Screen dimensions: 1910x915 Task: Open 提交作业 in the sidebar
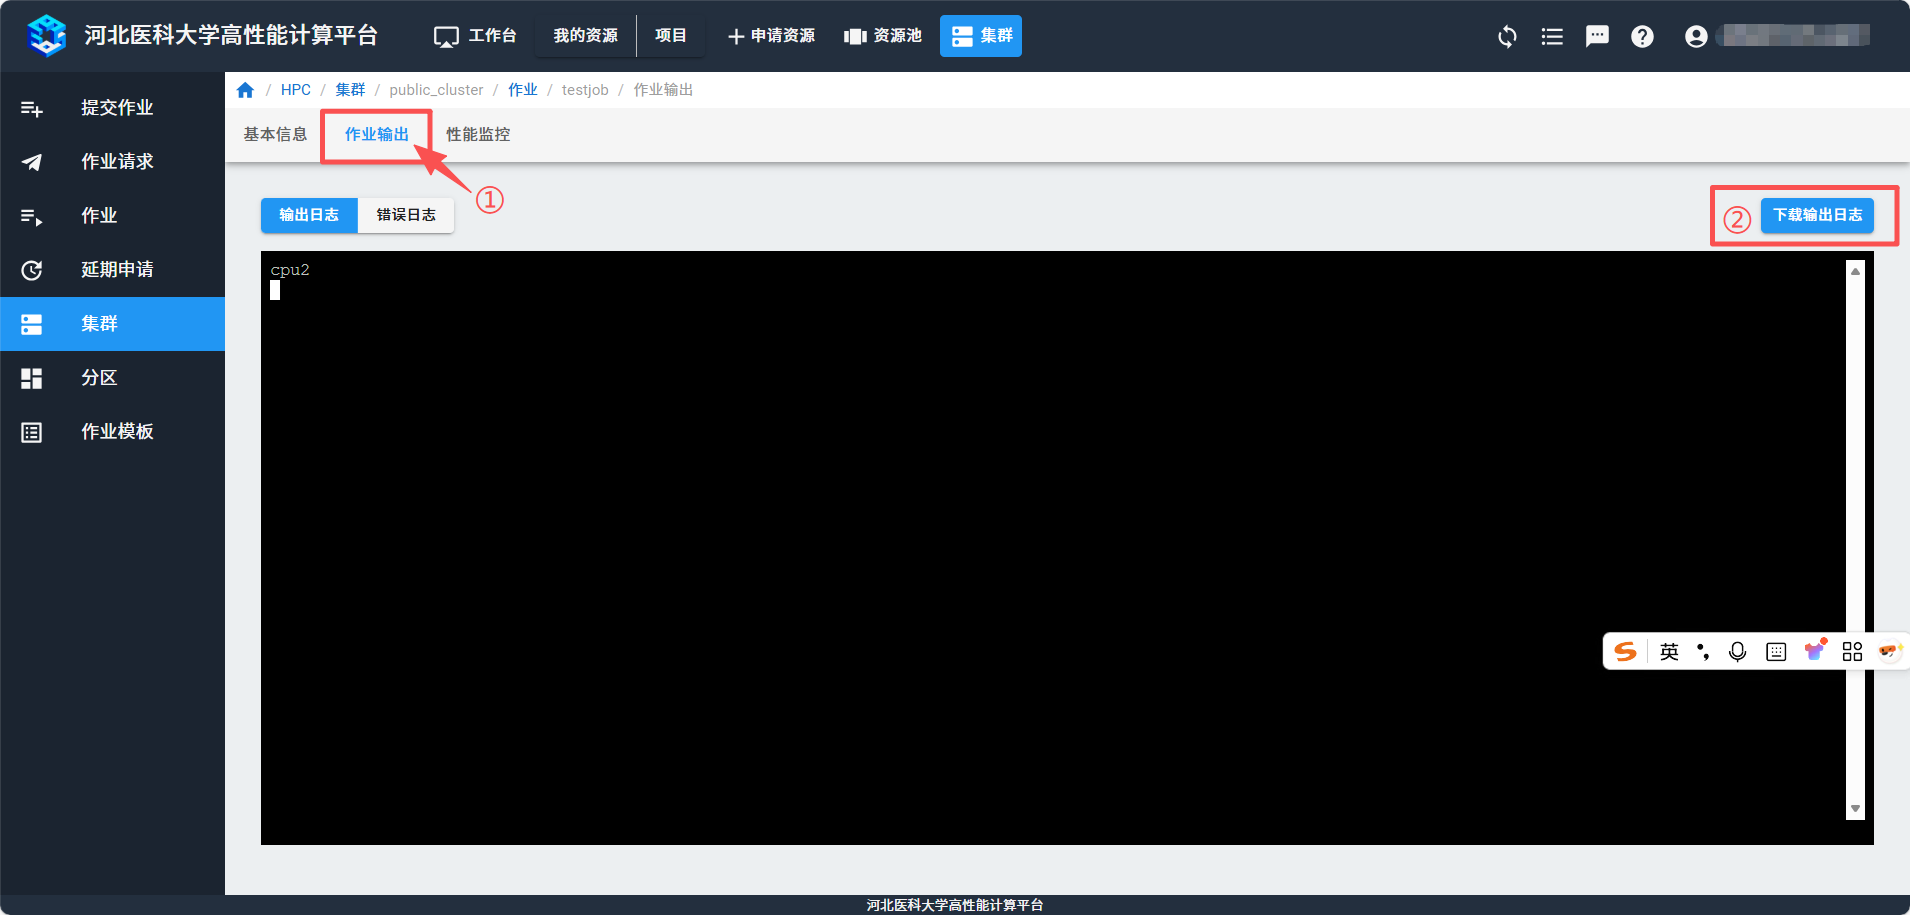coord(116,107)
